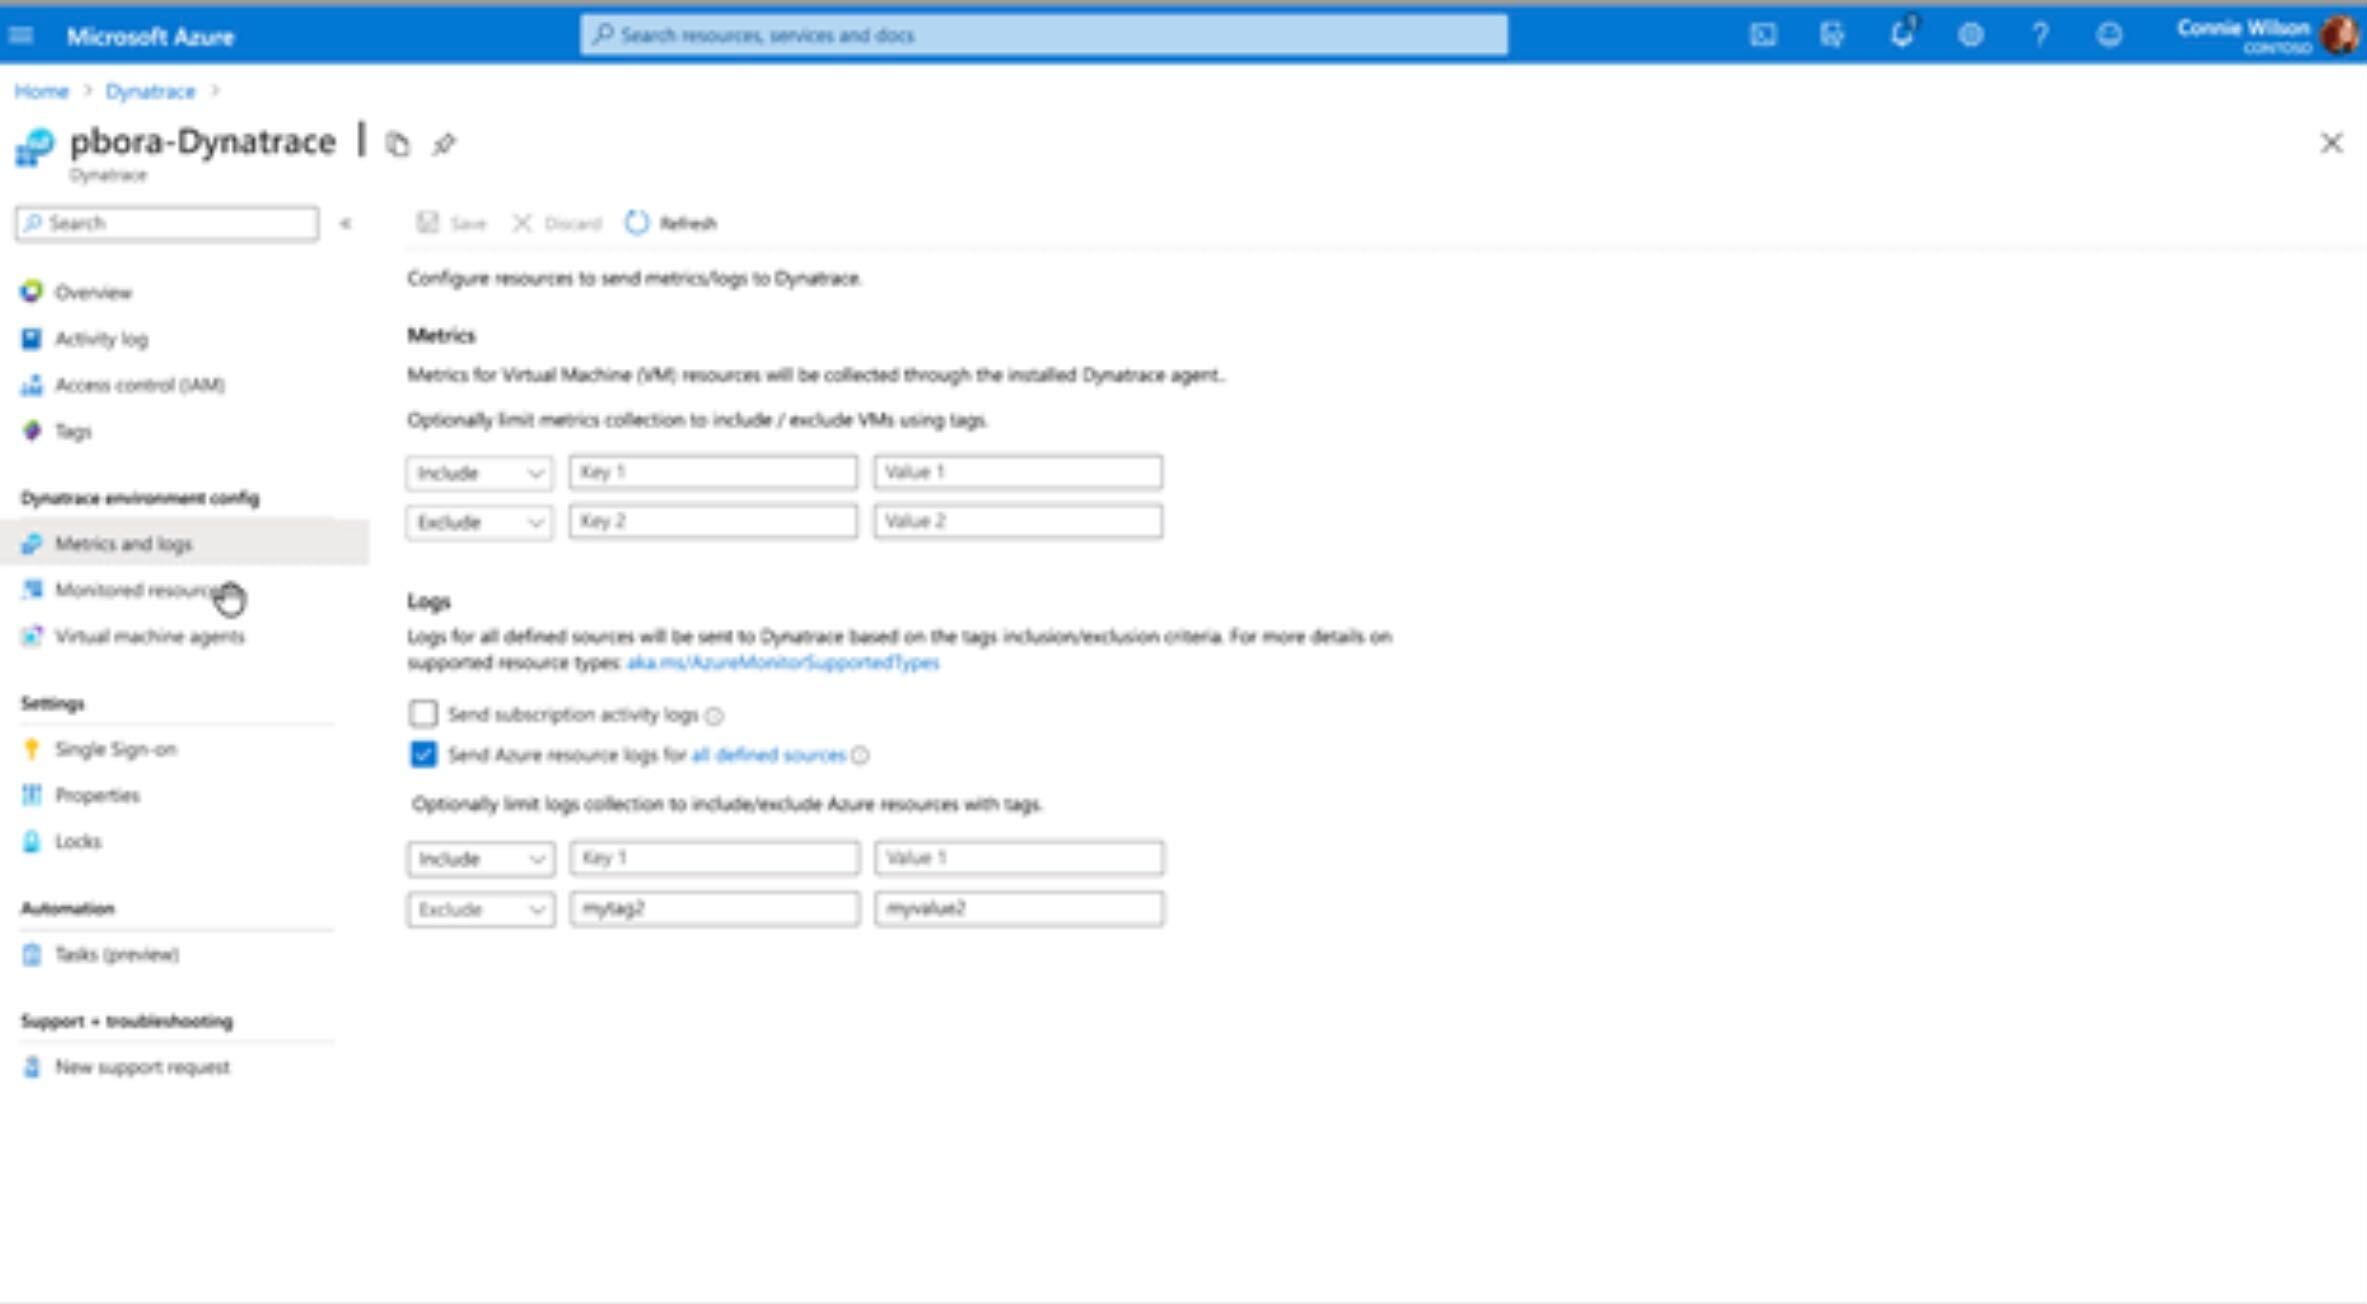The image size is (2367, 1304).
Task: Open the feedback smiley icon
Action: tap(2109, 35)
